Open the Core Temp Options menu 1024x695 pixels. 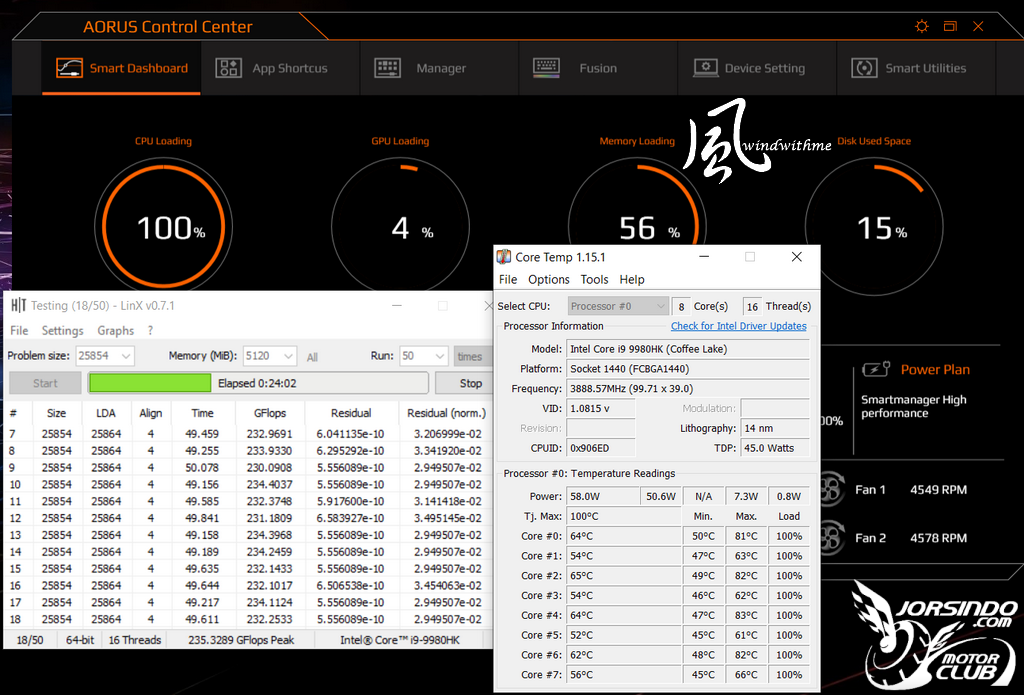(x=549, y=280)
